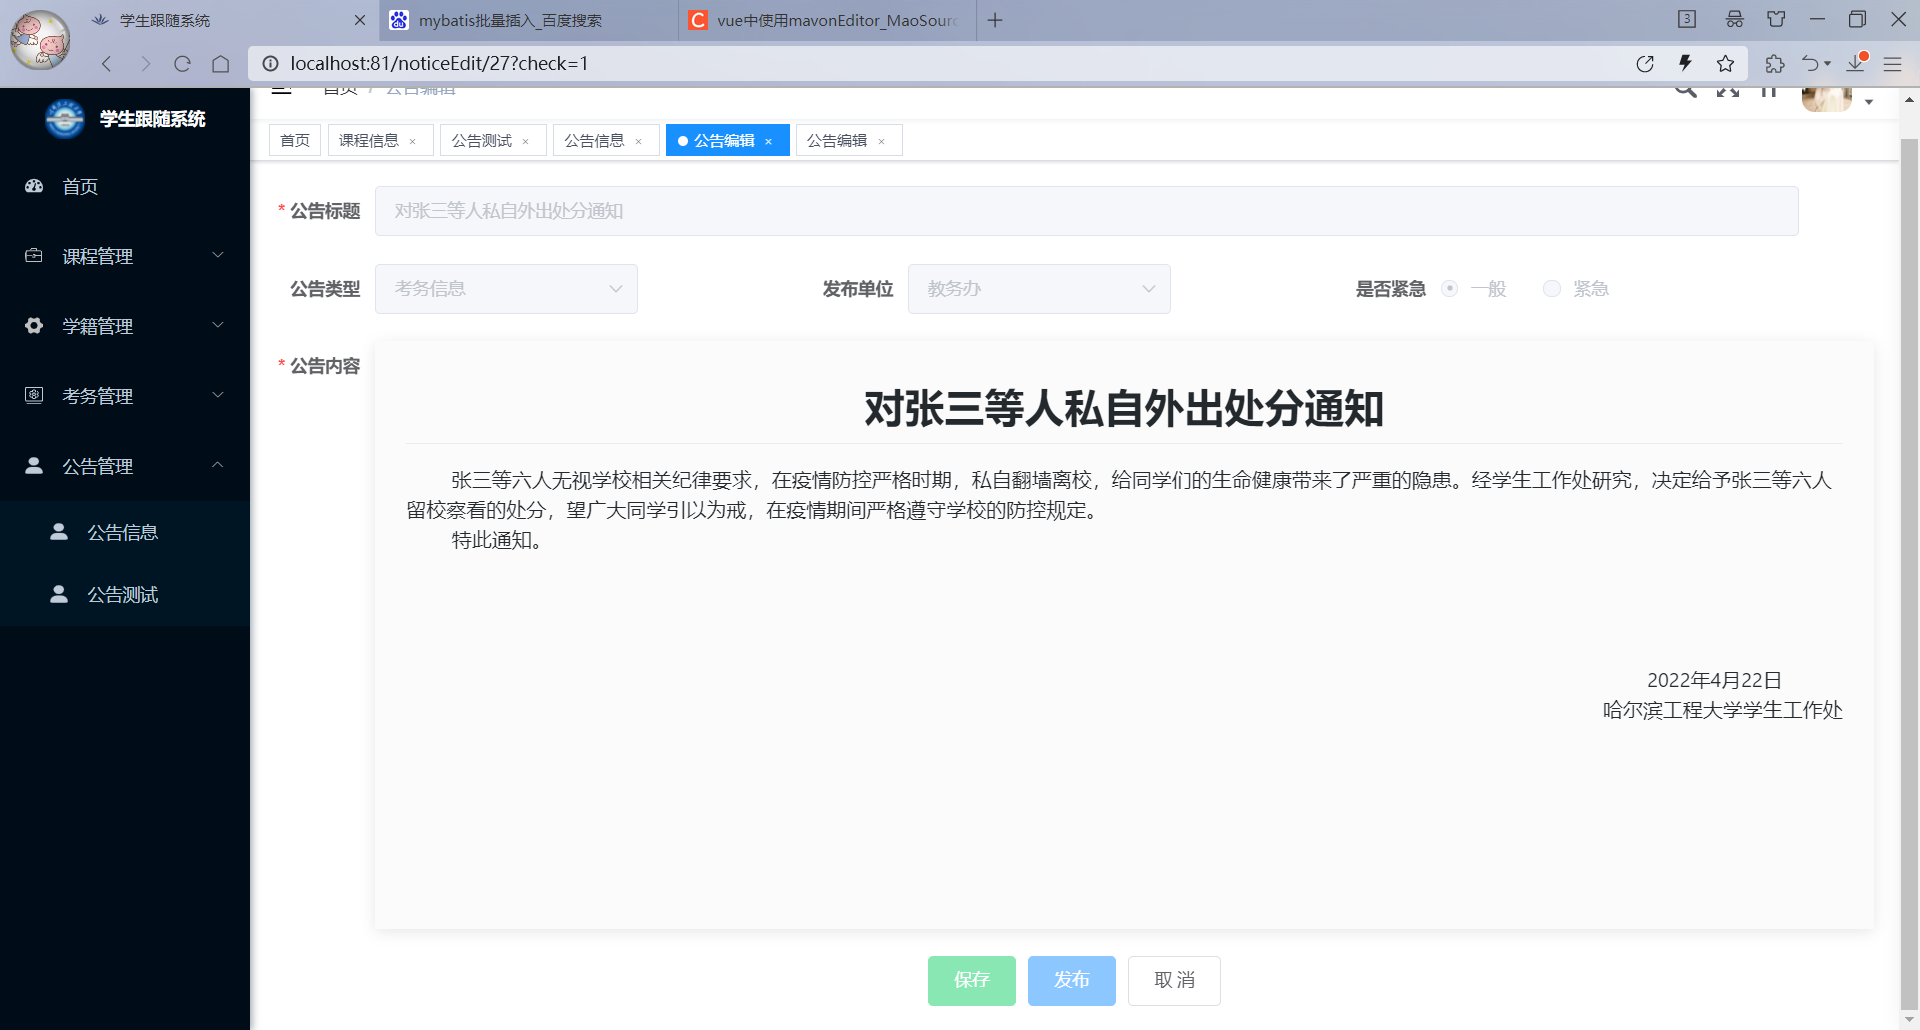Open the 公告测试 sidebar item
Viewport: 1920px width, 1030px height.
coord(122,595)
